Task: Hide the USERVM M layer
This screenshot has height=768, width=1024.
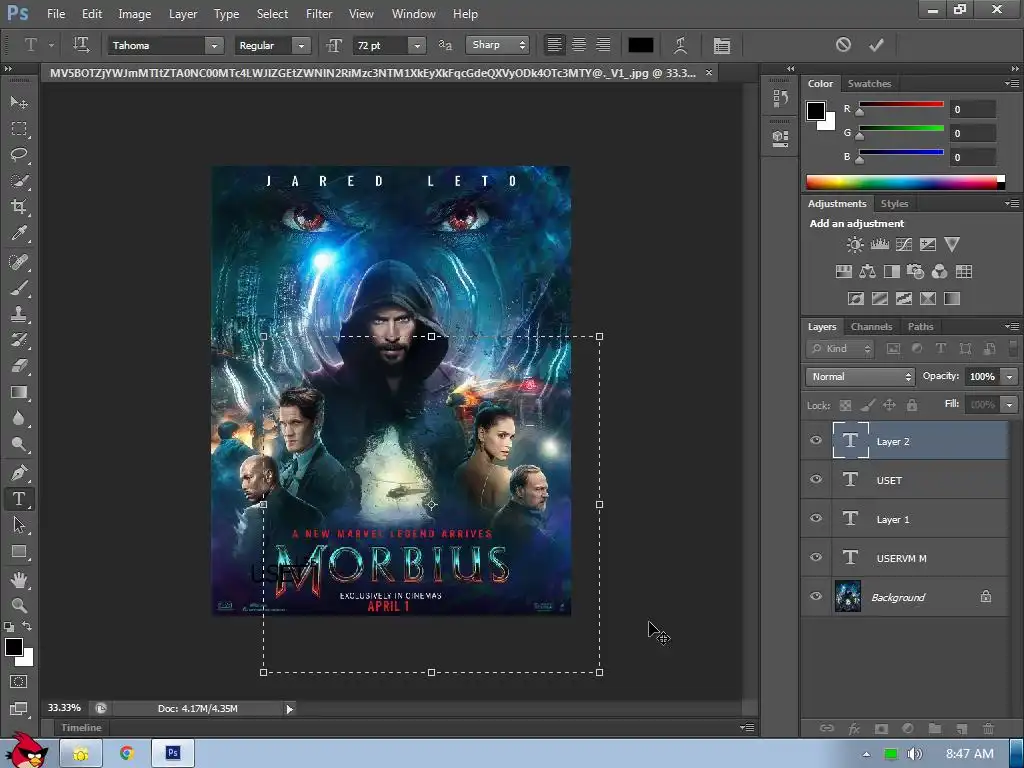Action: (x=816, y=558)
